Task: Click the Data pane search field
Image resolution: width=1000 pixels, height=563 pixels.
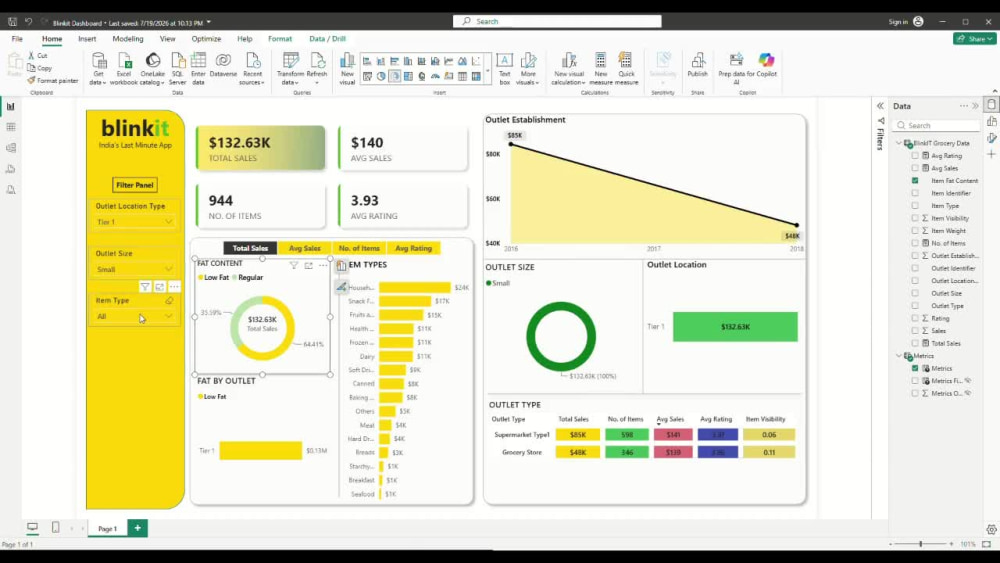Action: click(x=937, y=126)
